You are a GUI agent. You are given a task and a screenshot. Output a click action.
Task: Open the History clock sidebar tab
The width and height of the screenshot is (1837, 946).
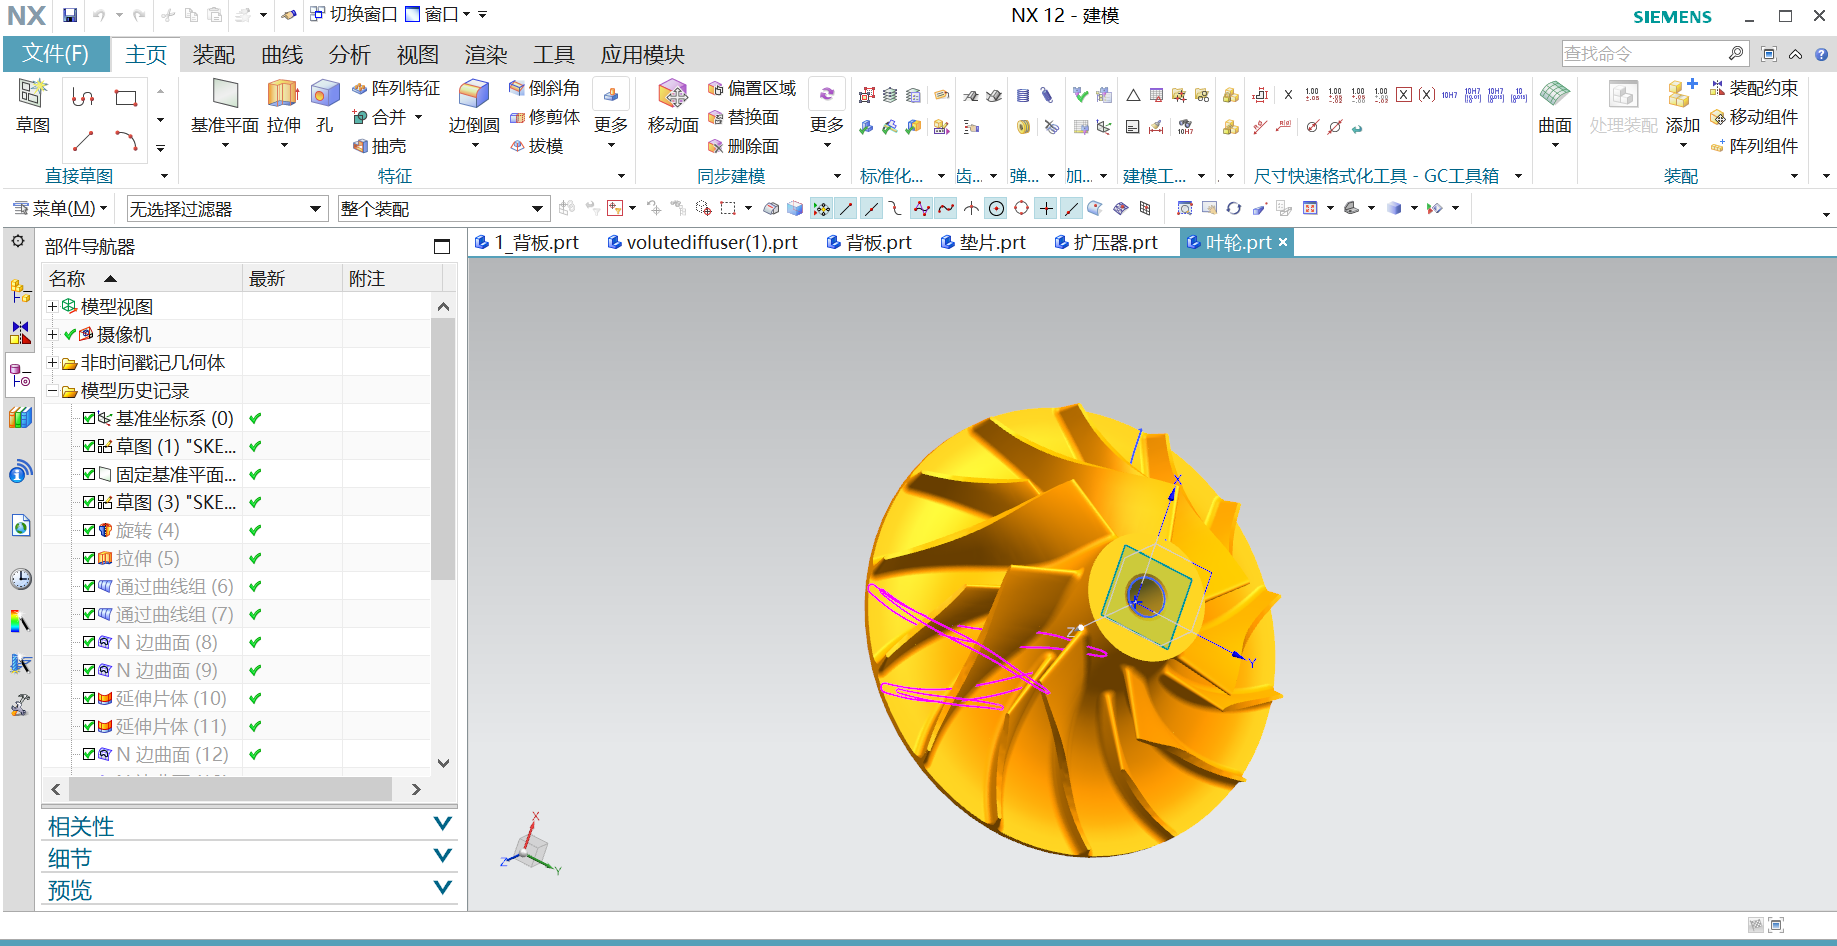20,579
